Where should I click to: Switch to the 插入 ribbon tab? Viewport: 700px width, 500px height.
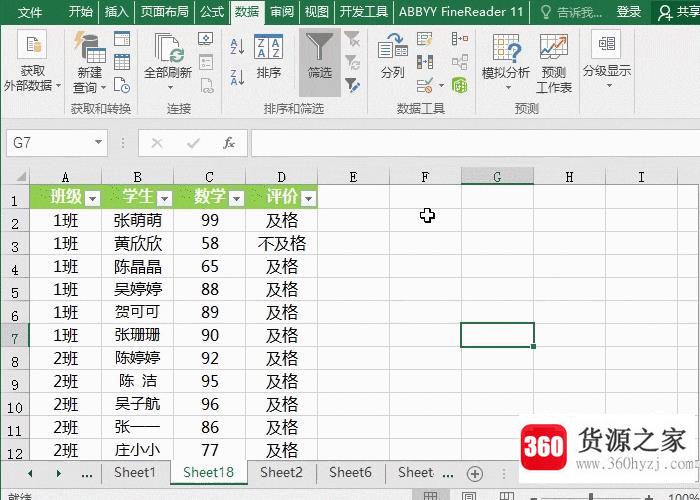[116, 12]
